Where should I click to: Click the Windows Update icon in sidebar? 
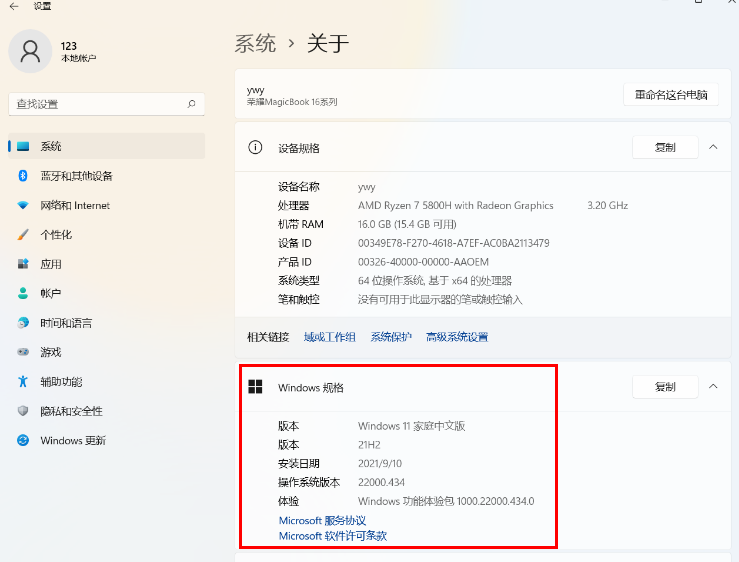click(23, 441)
